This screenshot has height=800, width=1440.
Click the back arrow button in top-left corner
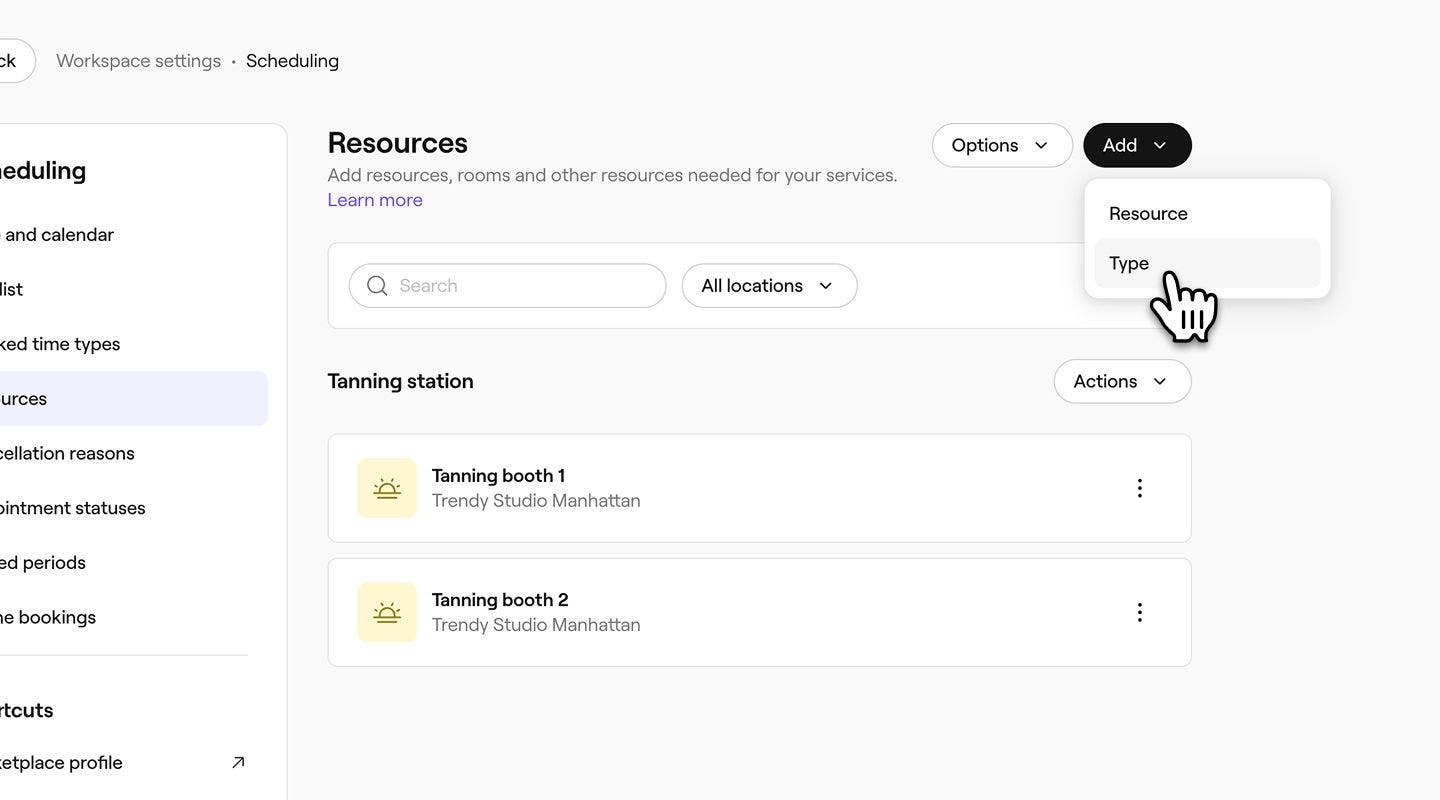coord(8,60)
